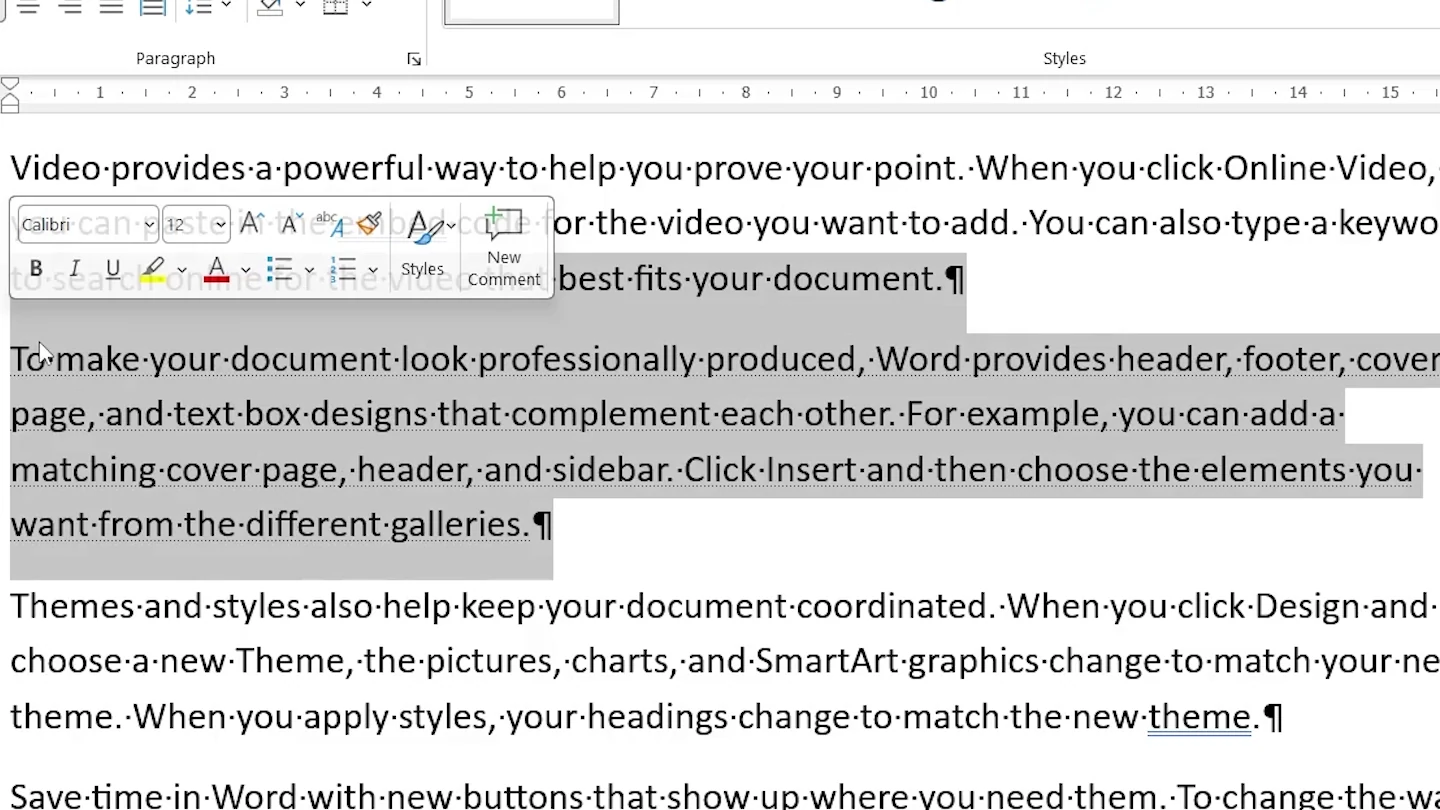Toggle Bold in the mini toolbar

pyautogui.click(x=36, y=269)
